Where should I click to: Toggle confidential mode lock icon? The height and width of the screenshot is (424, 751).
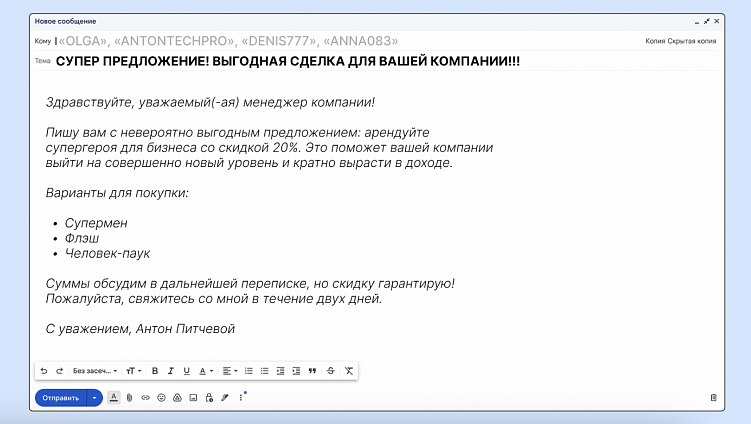209,398
